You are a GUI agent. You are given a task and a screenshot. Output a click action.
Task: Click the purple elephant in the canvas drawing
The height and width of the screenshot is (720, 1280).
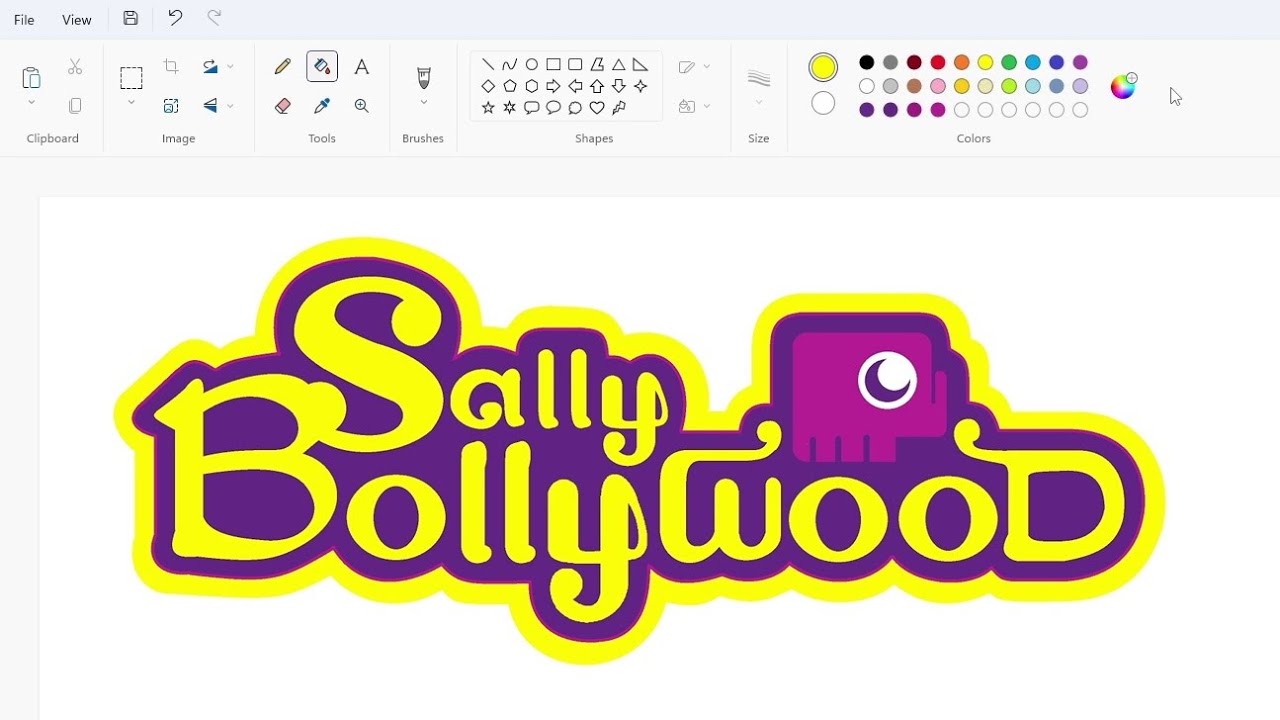pyautogui.click(x=868, y=397)
